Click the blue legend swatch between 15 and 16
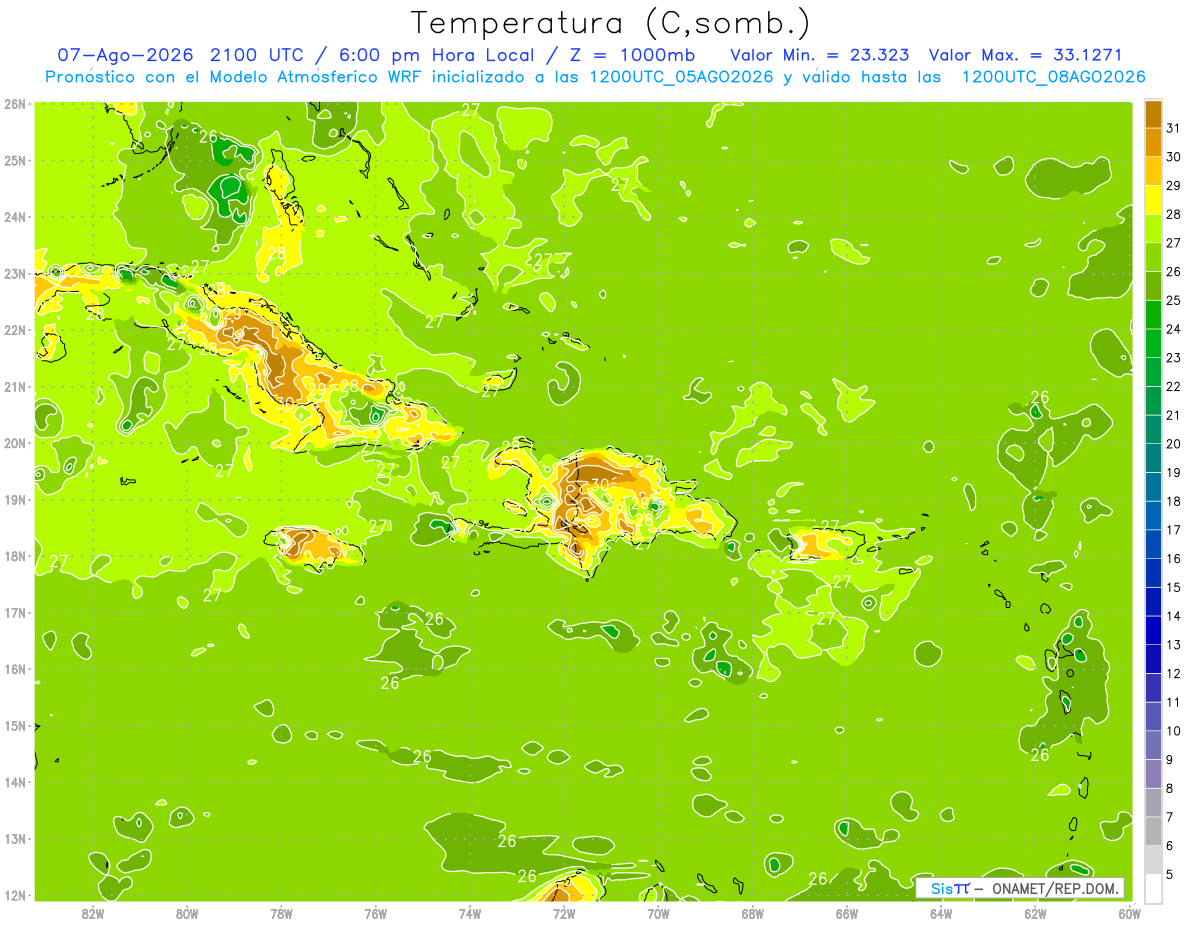The width and height of the screenshot is (1200, 927). pyautogui.click(x=1153, y=573)
